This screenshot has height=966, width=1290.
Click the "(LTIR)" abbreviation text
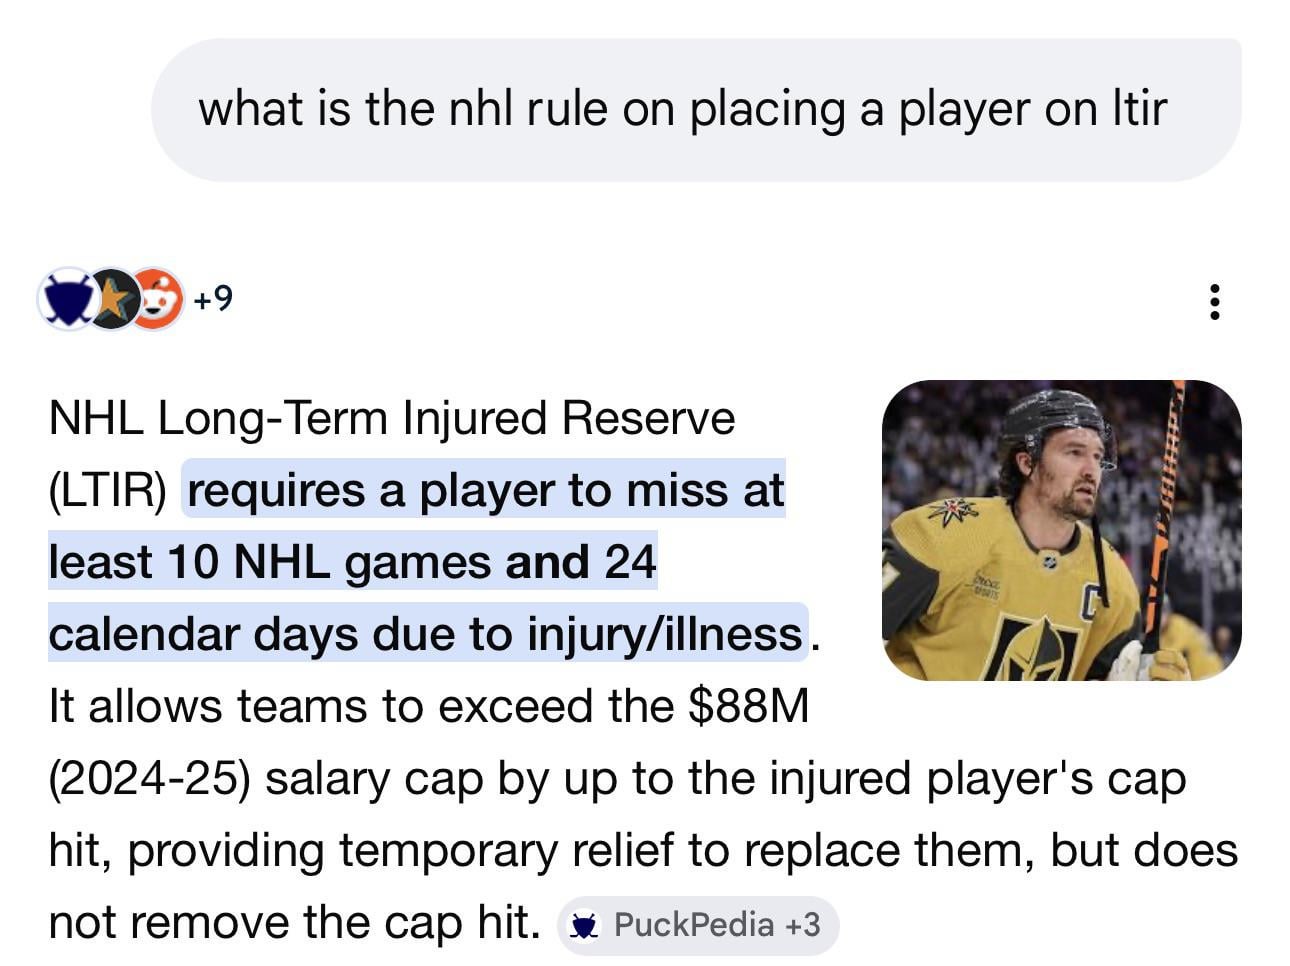[x=107, y=490]
